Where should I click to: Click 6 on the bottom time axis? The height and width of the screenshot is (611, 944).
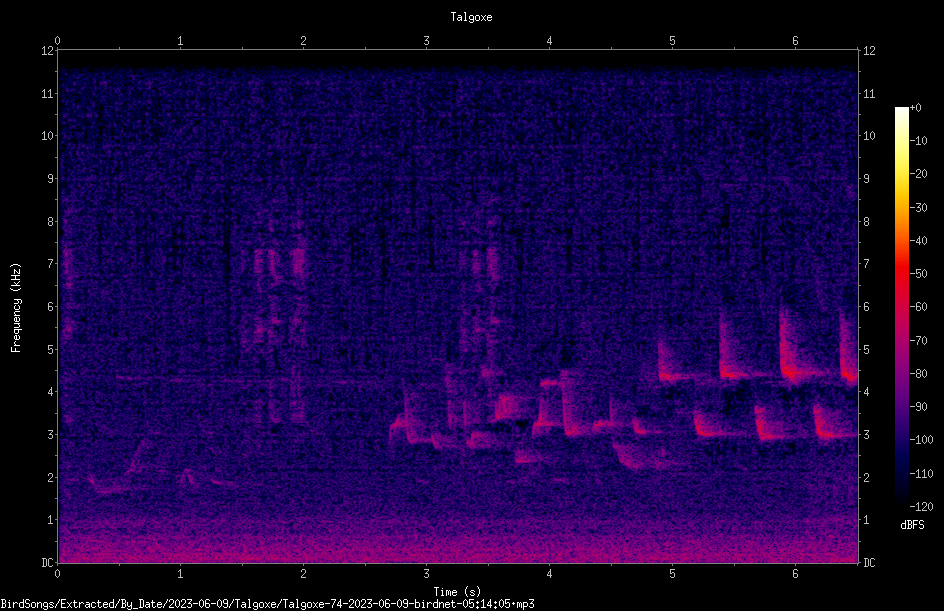795,574
